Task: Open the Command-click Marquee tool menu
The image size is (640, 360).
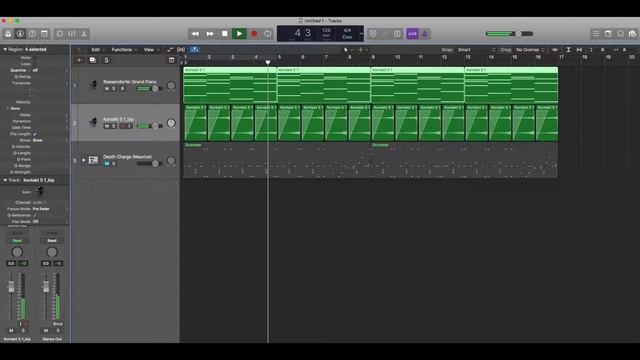Action: tap(362, 50)
